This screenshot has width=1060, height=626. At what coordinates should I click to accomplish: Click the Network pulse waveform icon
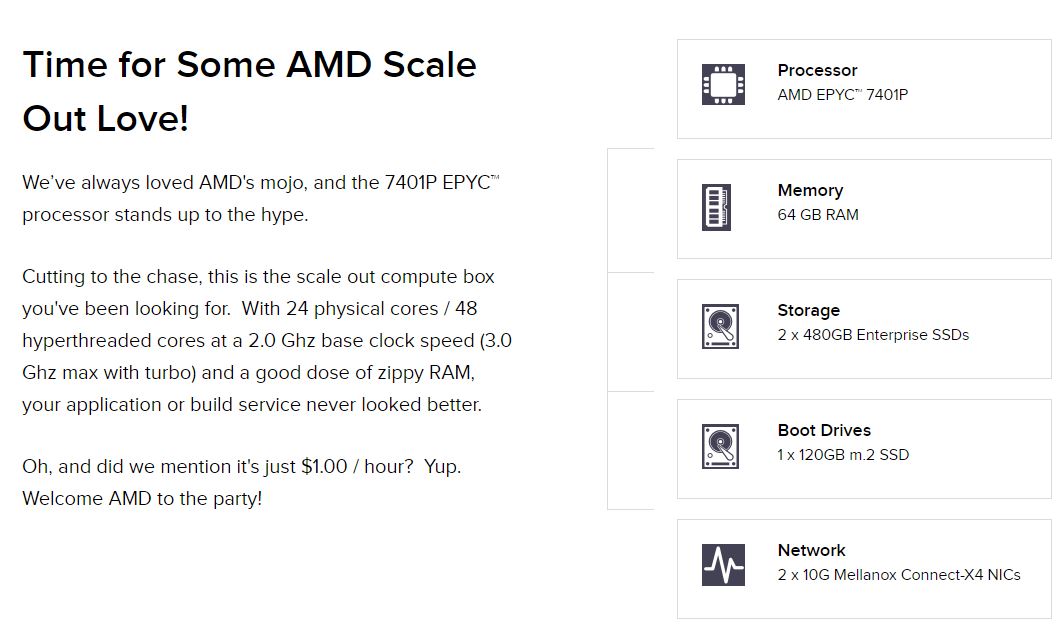pos(723,565)
